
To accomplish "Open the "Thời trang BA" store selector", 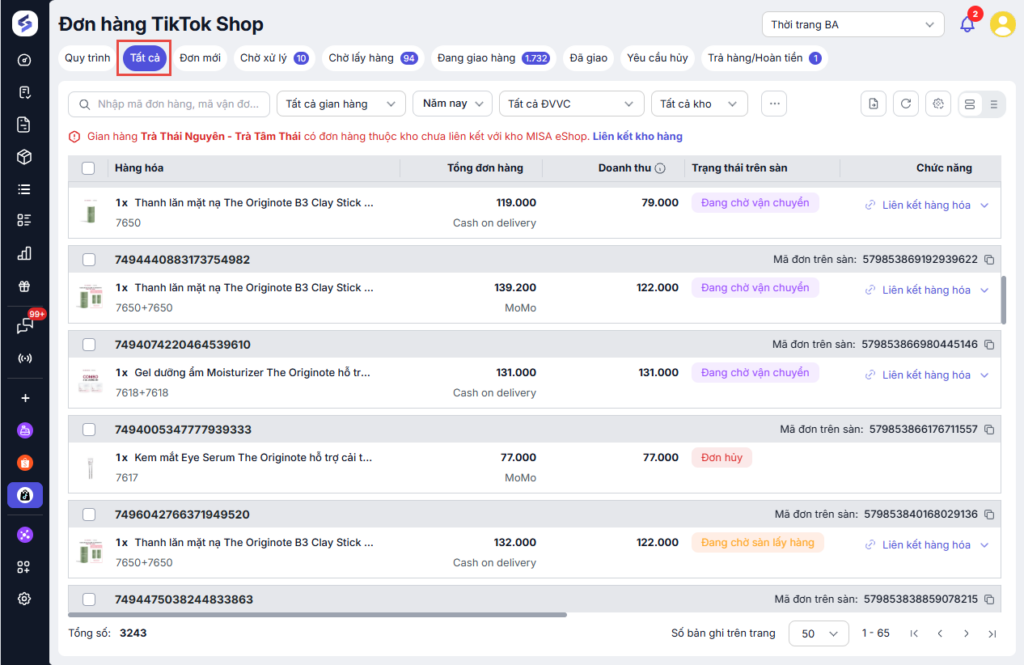I will [853, 24].
